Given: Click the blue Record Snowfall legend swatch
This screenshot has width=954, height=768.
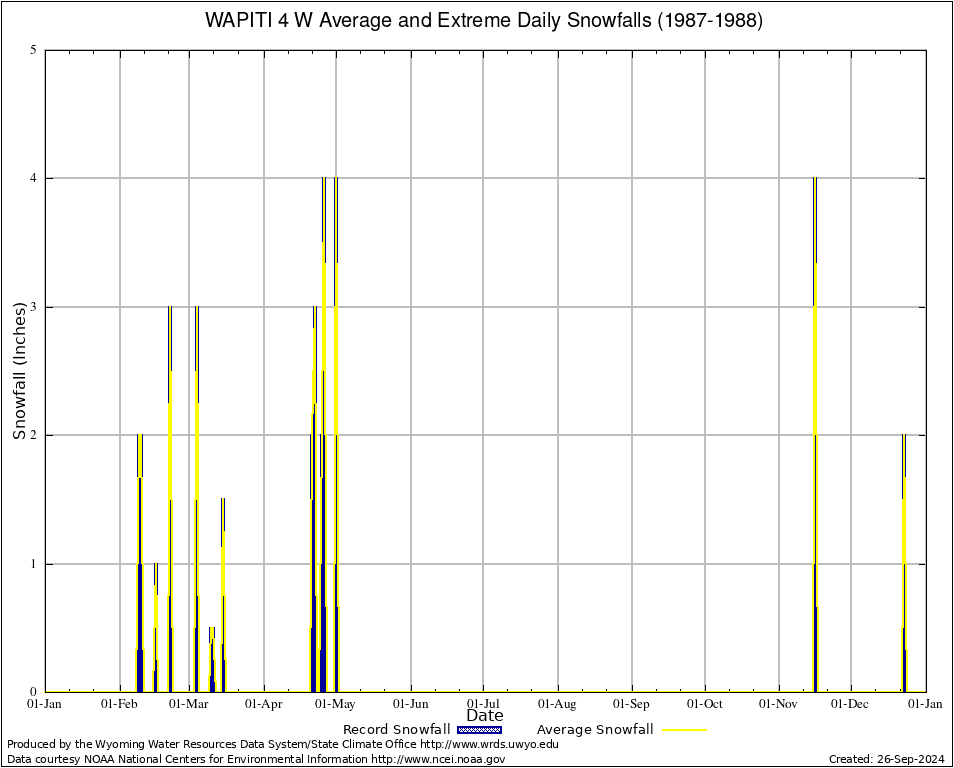Looking at the screenshot, I should pyautogui.click(x=478, y=730).
